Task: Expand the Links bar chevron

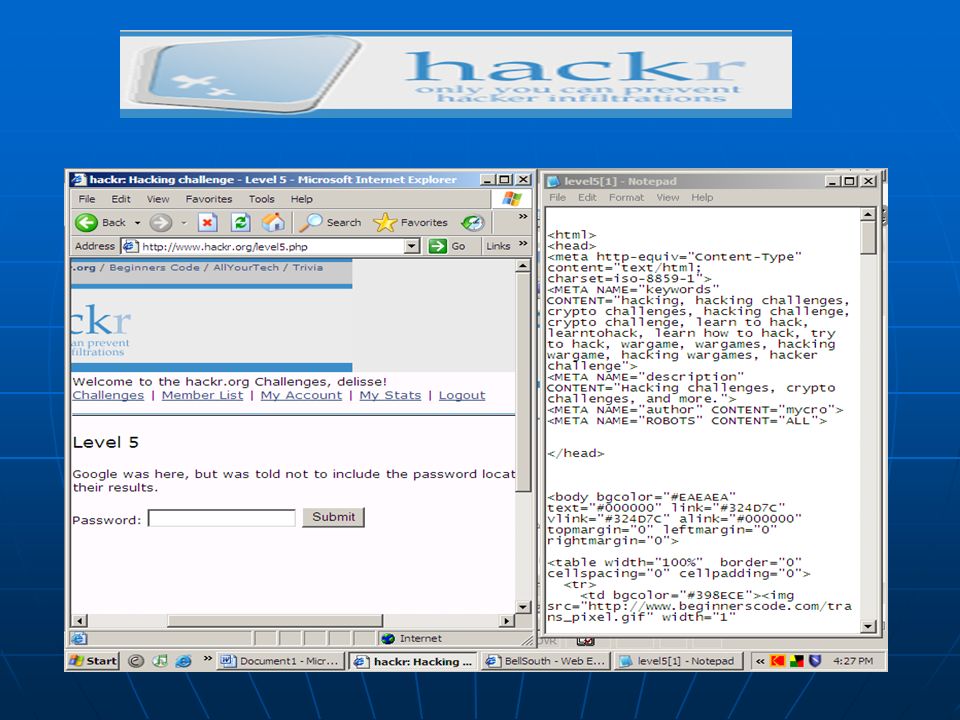Action: [523, 243]
